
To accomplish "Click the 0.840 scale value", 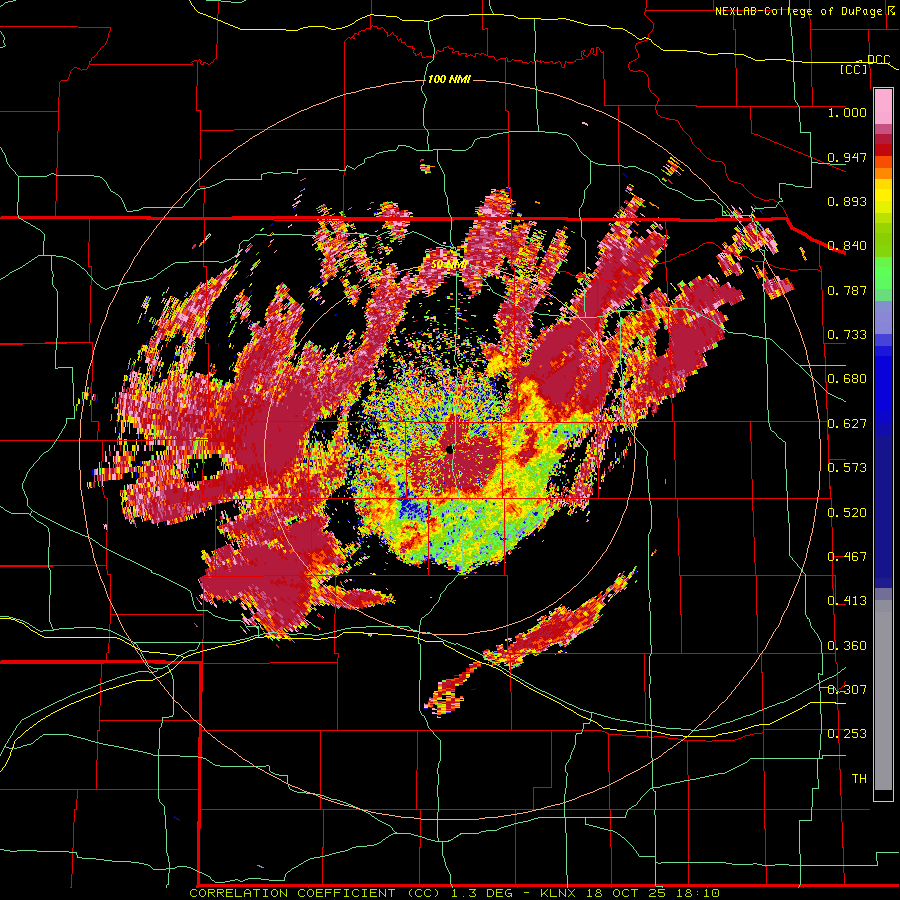I will [847, 246].
